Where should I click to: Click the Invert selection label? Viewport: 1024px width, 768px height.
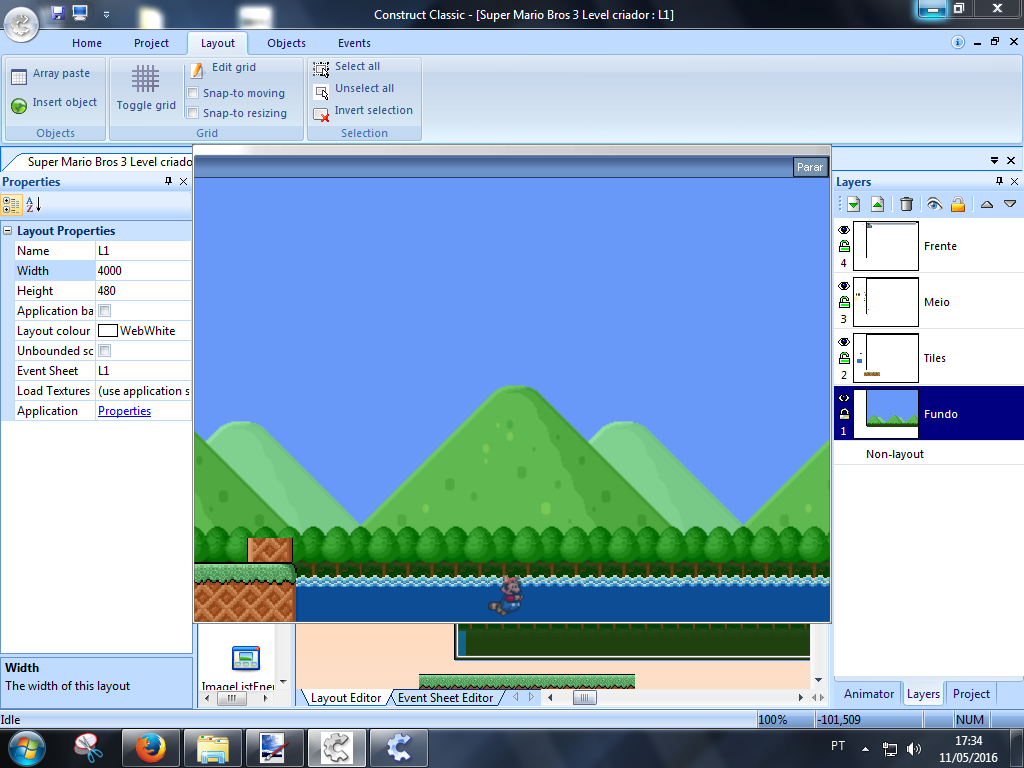tap(374, 110)
